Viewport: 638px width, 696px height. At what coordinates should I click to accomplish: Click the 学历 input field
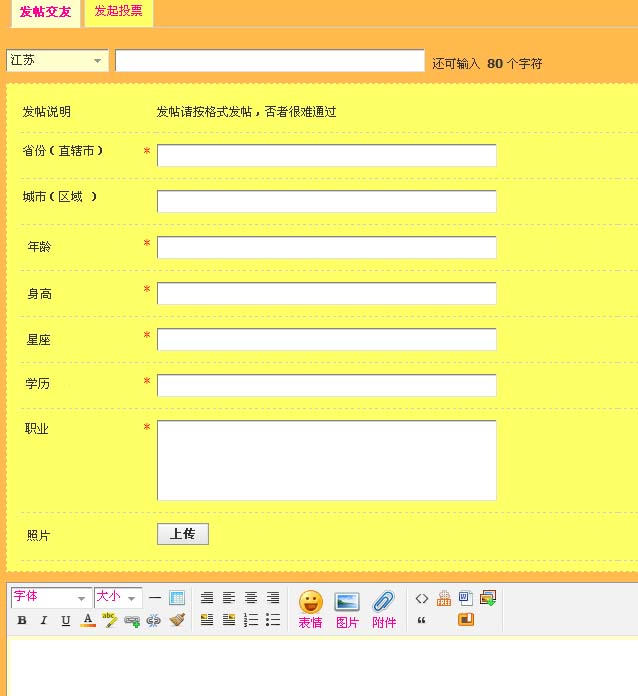tap(327, 385)
